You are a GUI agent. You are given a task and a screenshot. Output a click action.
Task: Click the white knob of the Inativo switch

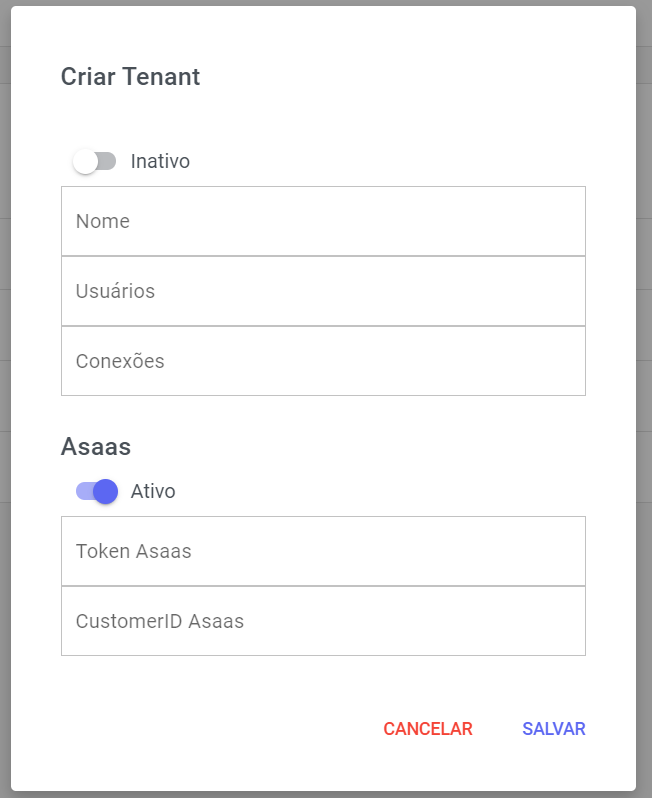(x=86, y=161)
